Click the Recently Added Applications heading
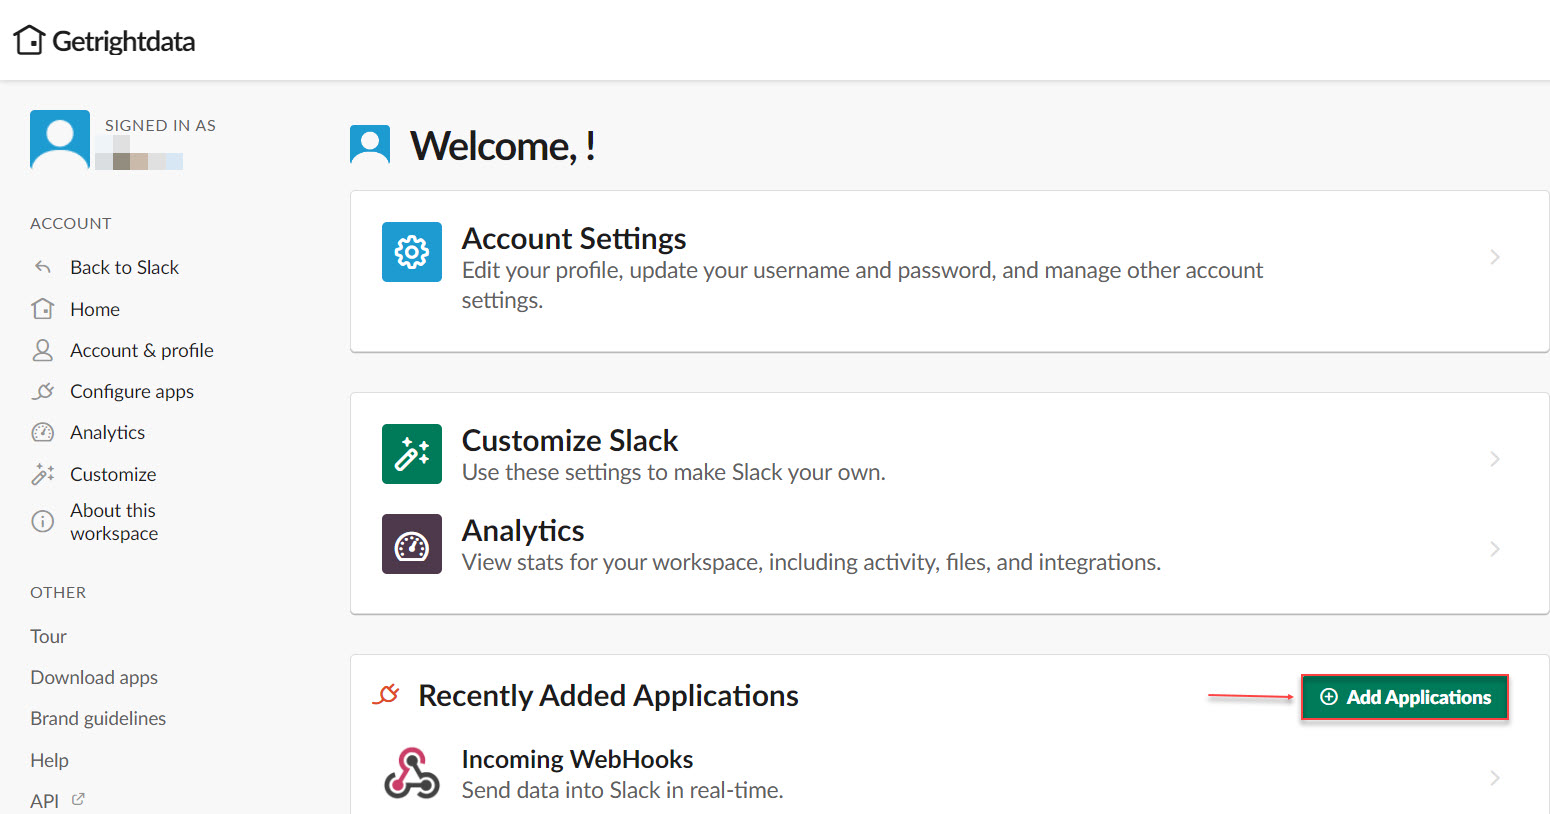 coord(608,695)
